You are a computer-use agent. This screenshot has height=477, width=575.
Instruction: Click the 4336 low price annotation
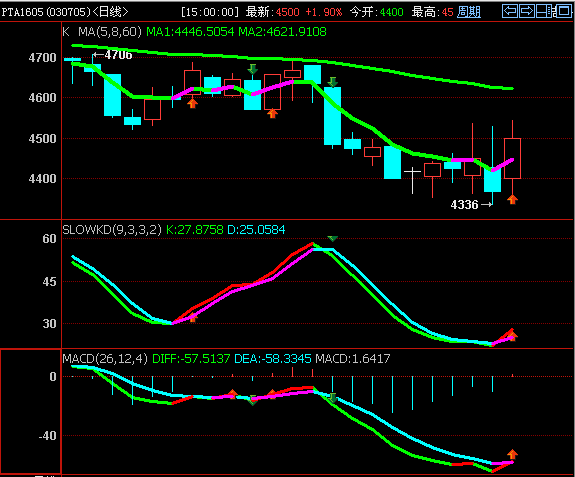[471, 205]
